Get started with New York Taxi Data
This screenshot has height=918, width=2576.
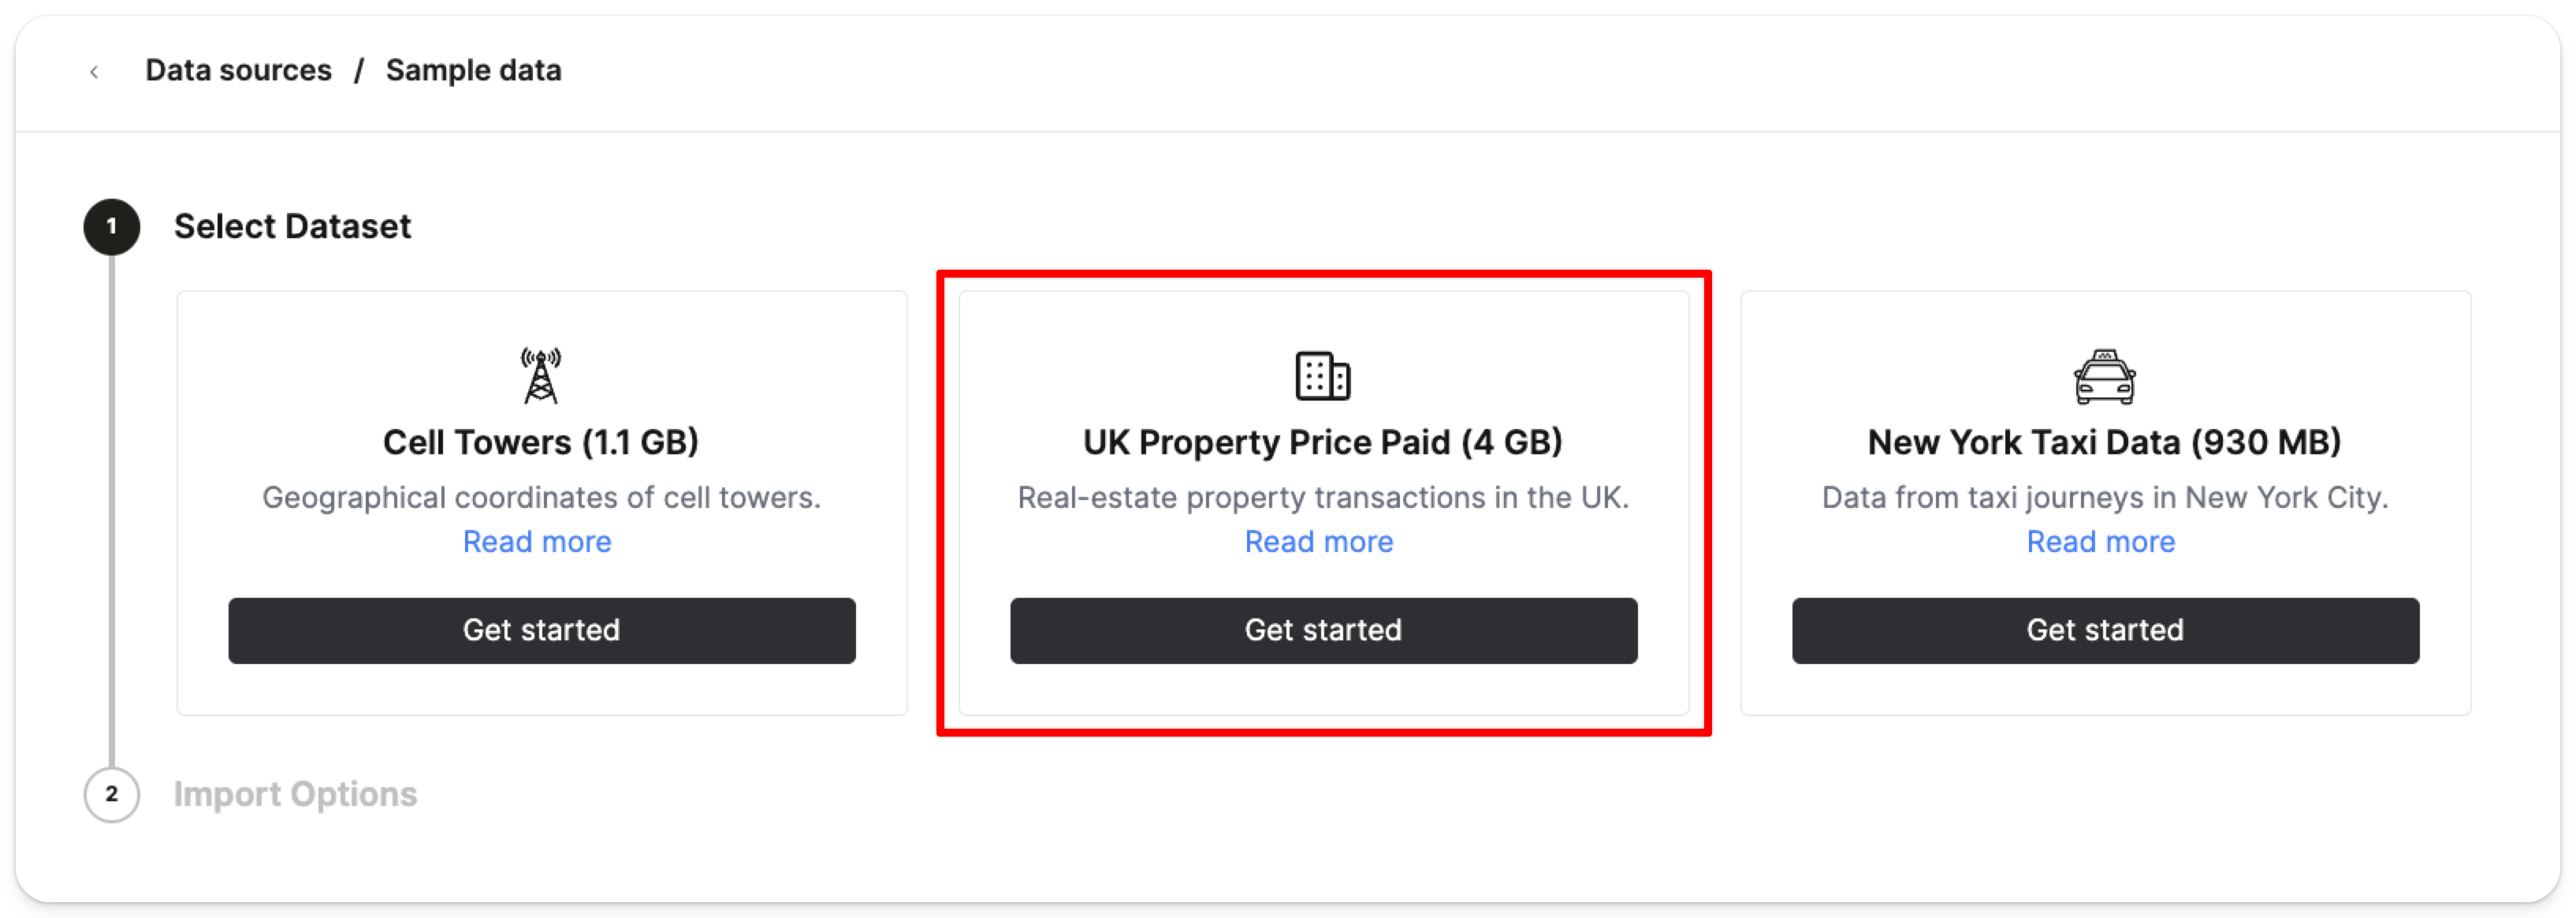pos(2105,630)
